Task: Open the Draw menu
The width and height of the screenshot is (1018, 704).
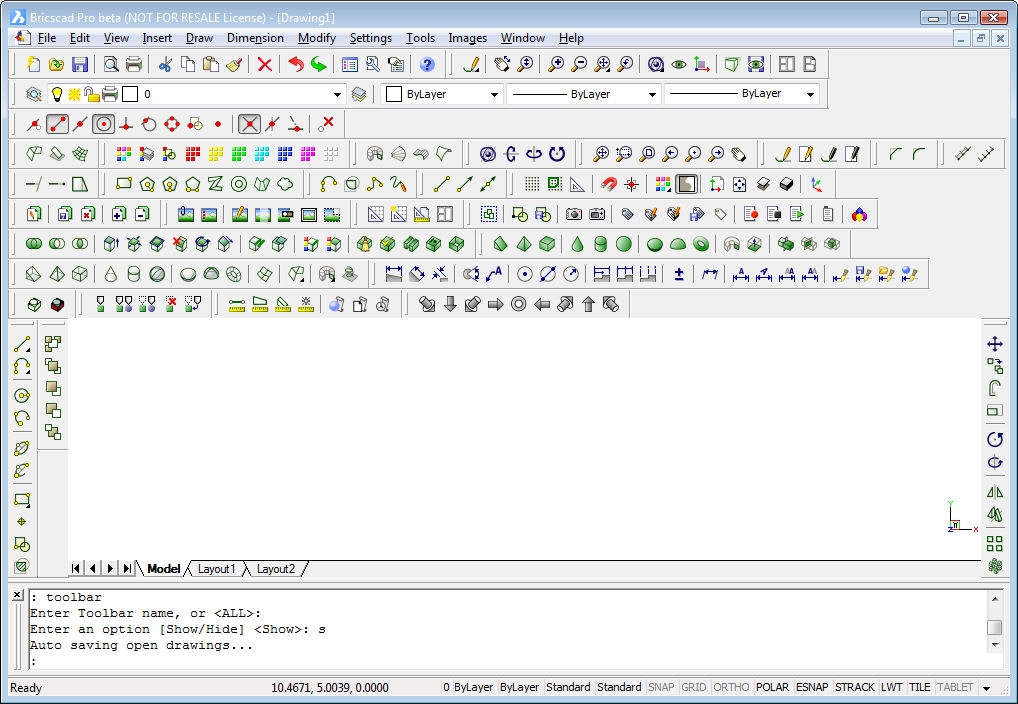Action: pos(199,38)
